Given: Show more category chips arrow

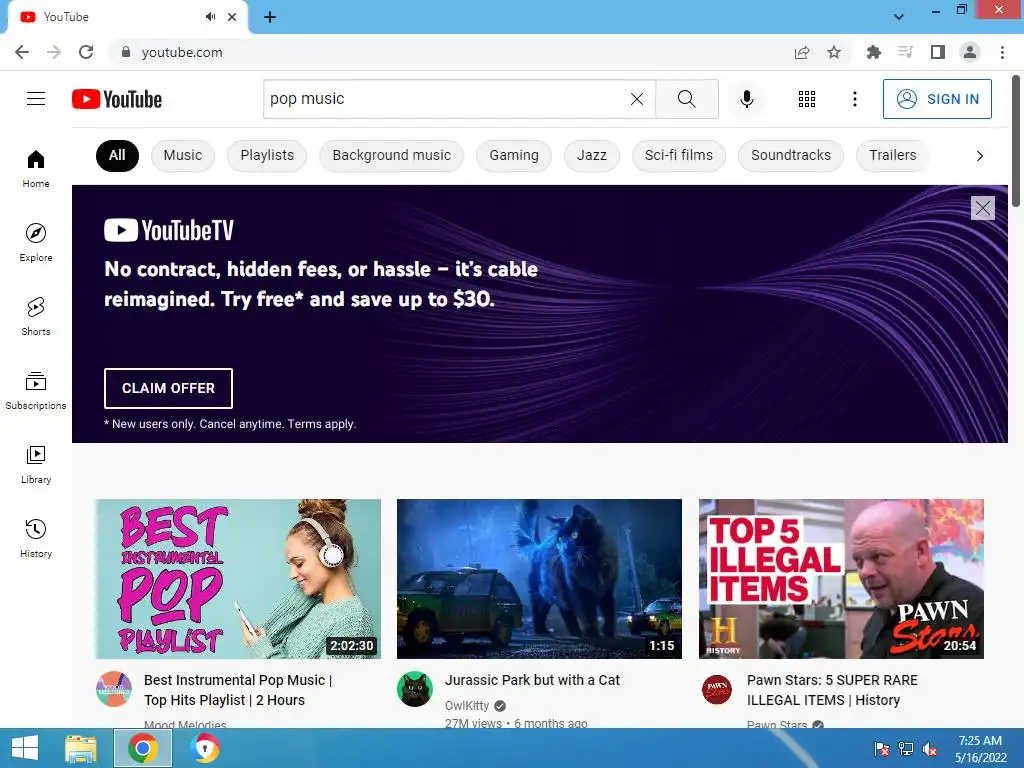Looking at the screenshot, I should (979, 156).
